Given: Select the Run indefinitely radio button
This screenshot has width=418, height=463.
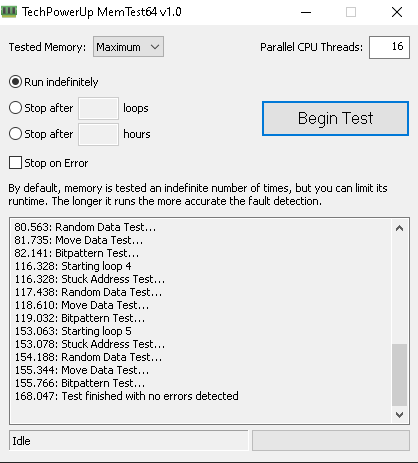Looking at the screenshot, I should pos(15,82).
